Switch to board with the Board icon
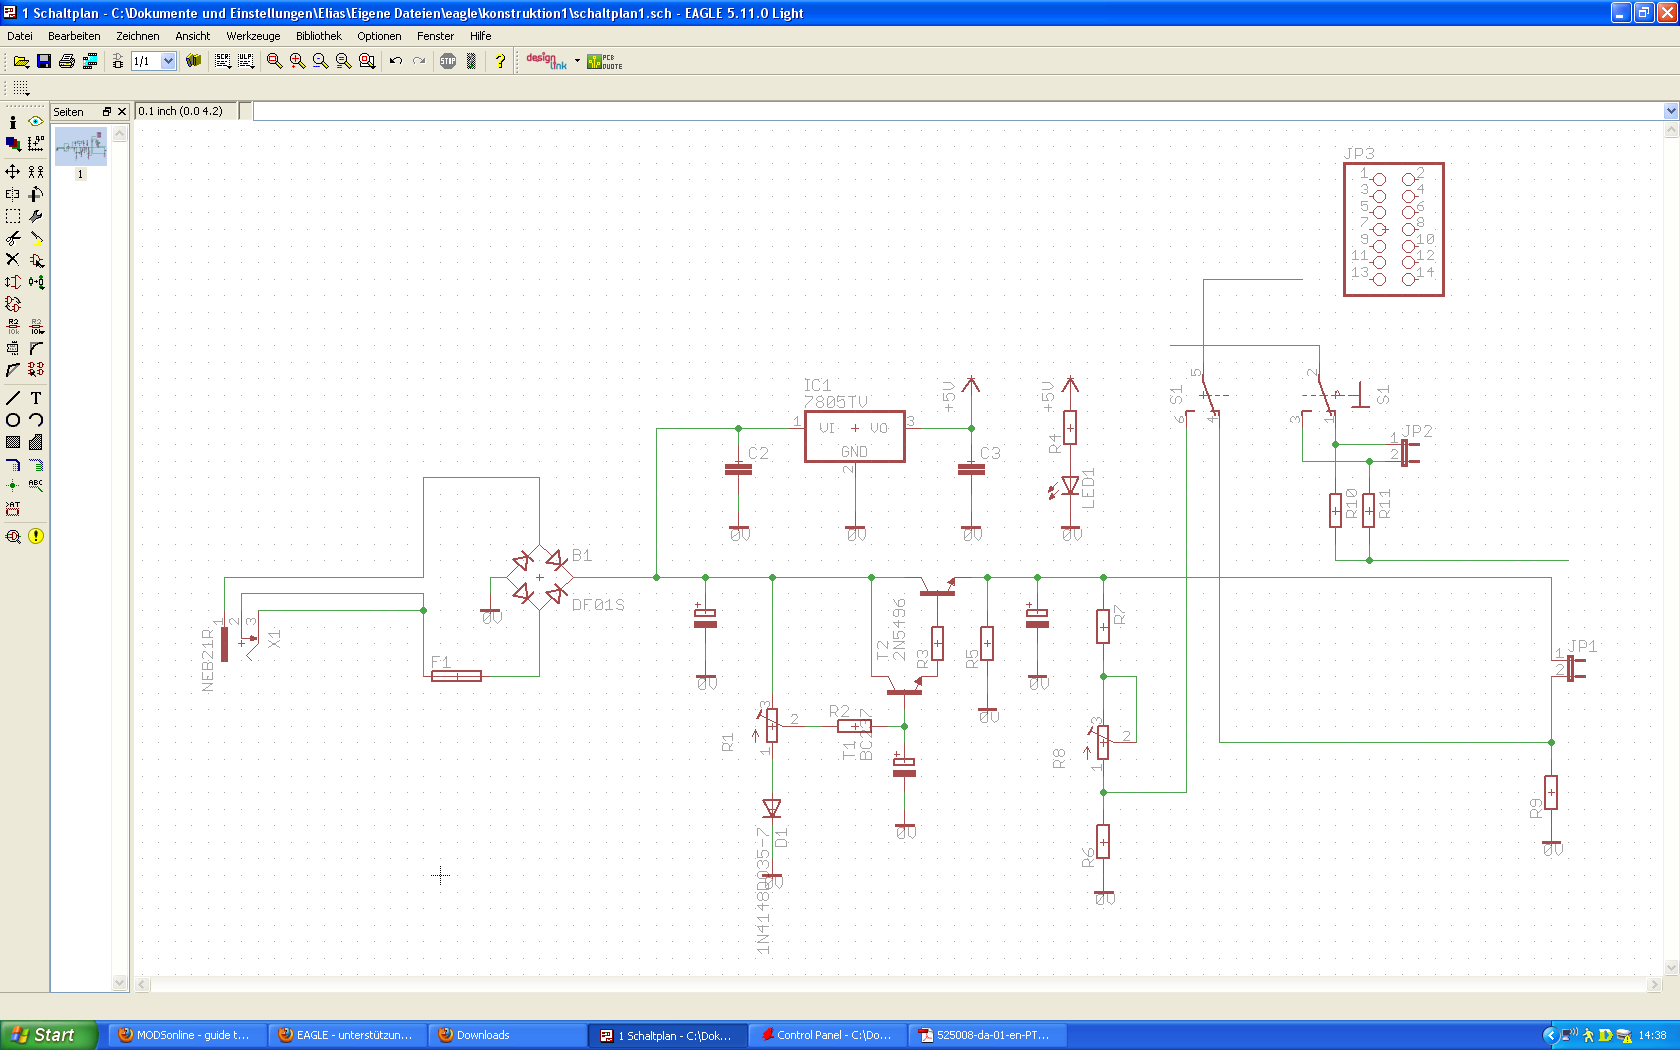 pyautogui.click(x=118, y=61)
